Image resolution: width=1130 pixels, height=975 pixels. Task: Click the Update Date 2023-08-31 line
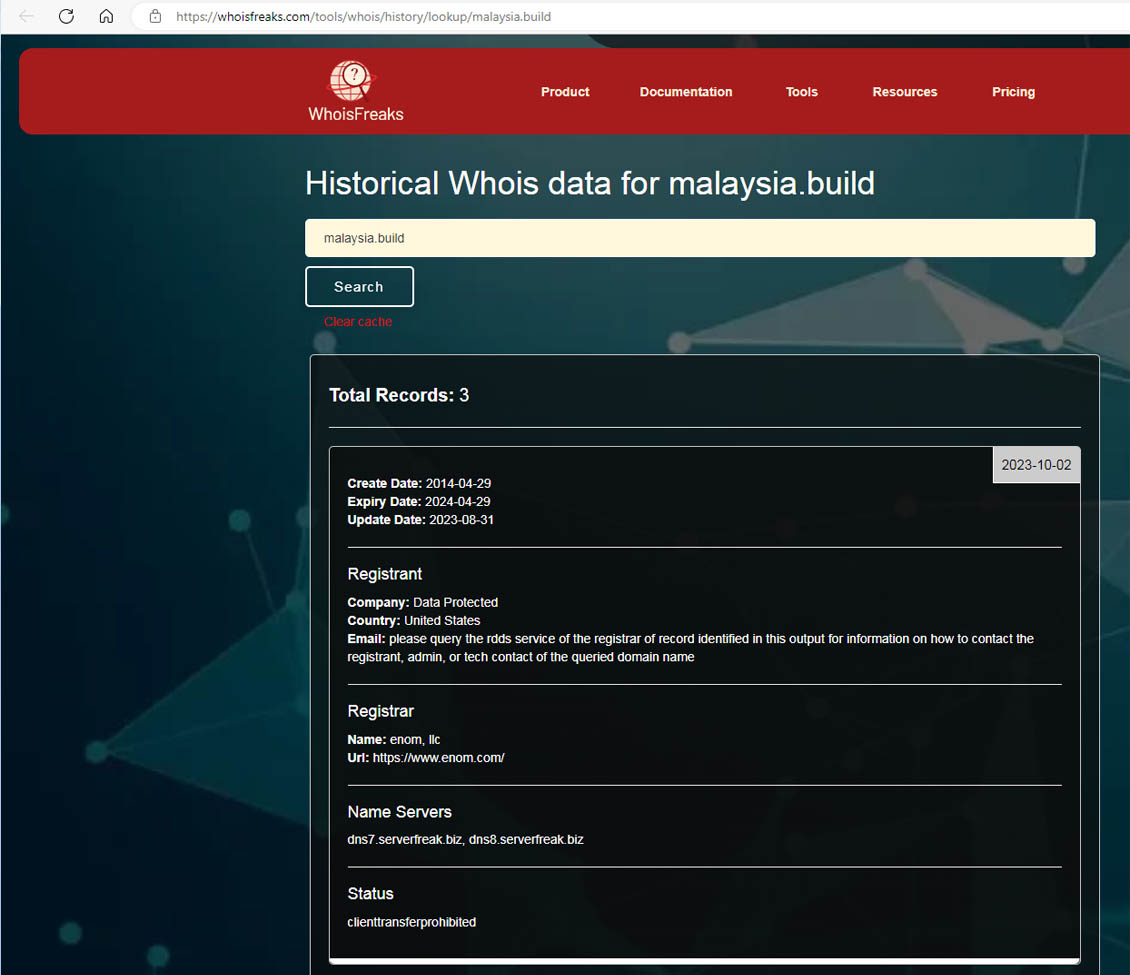[421, 520]
